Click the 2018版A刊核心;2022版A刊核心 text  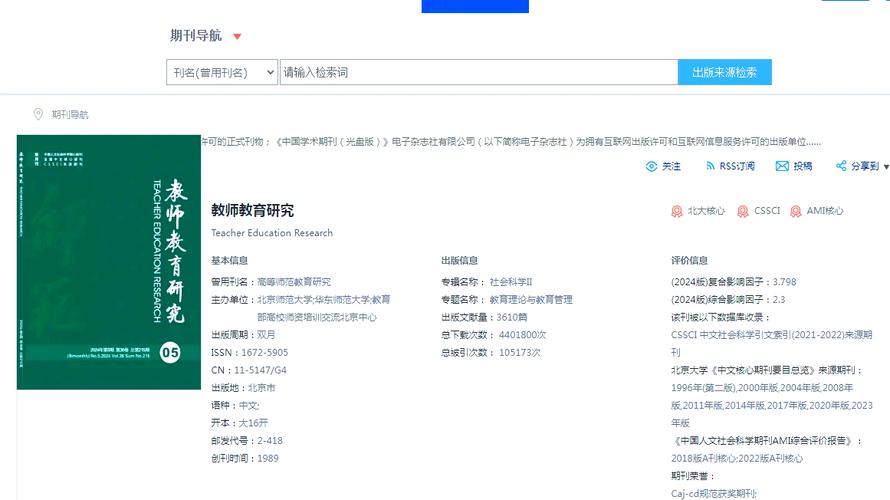click(x=737, y=458)
